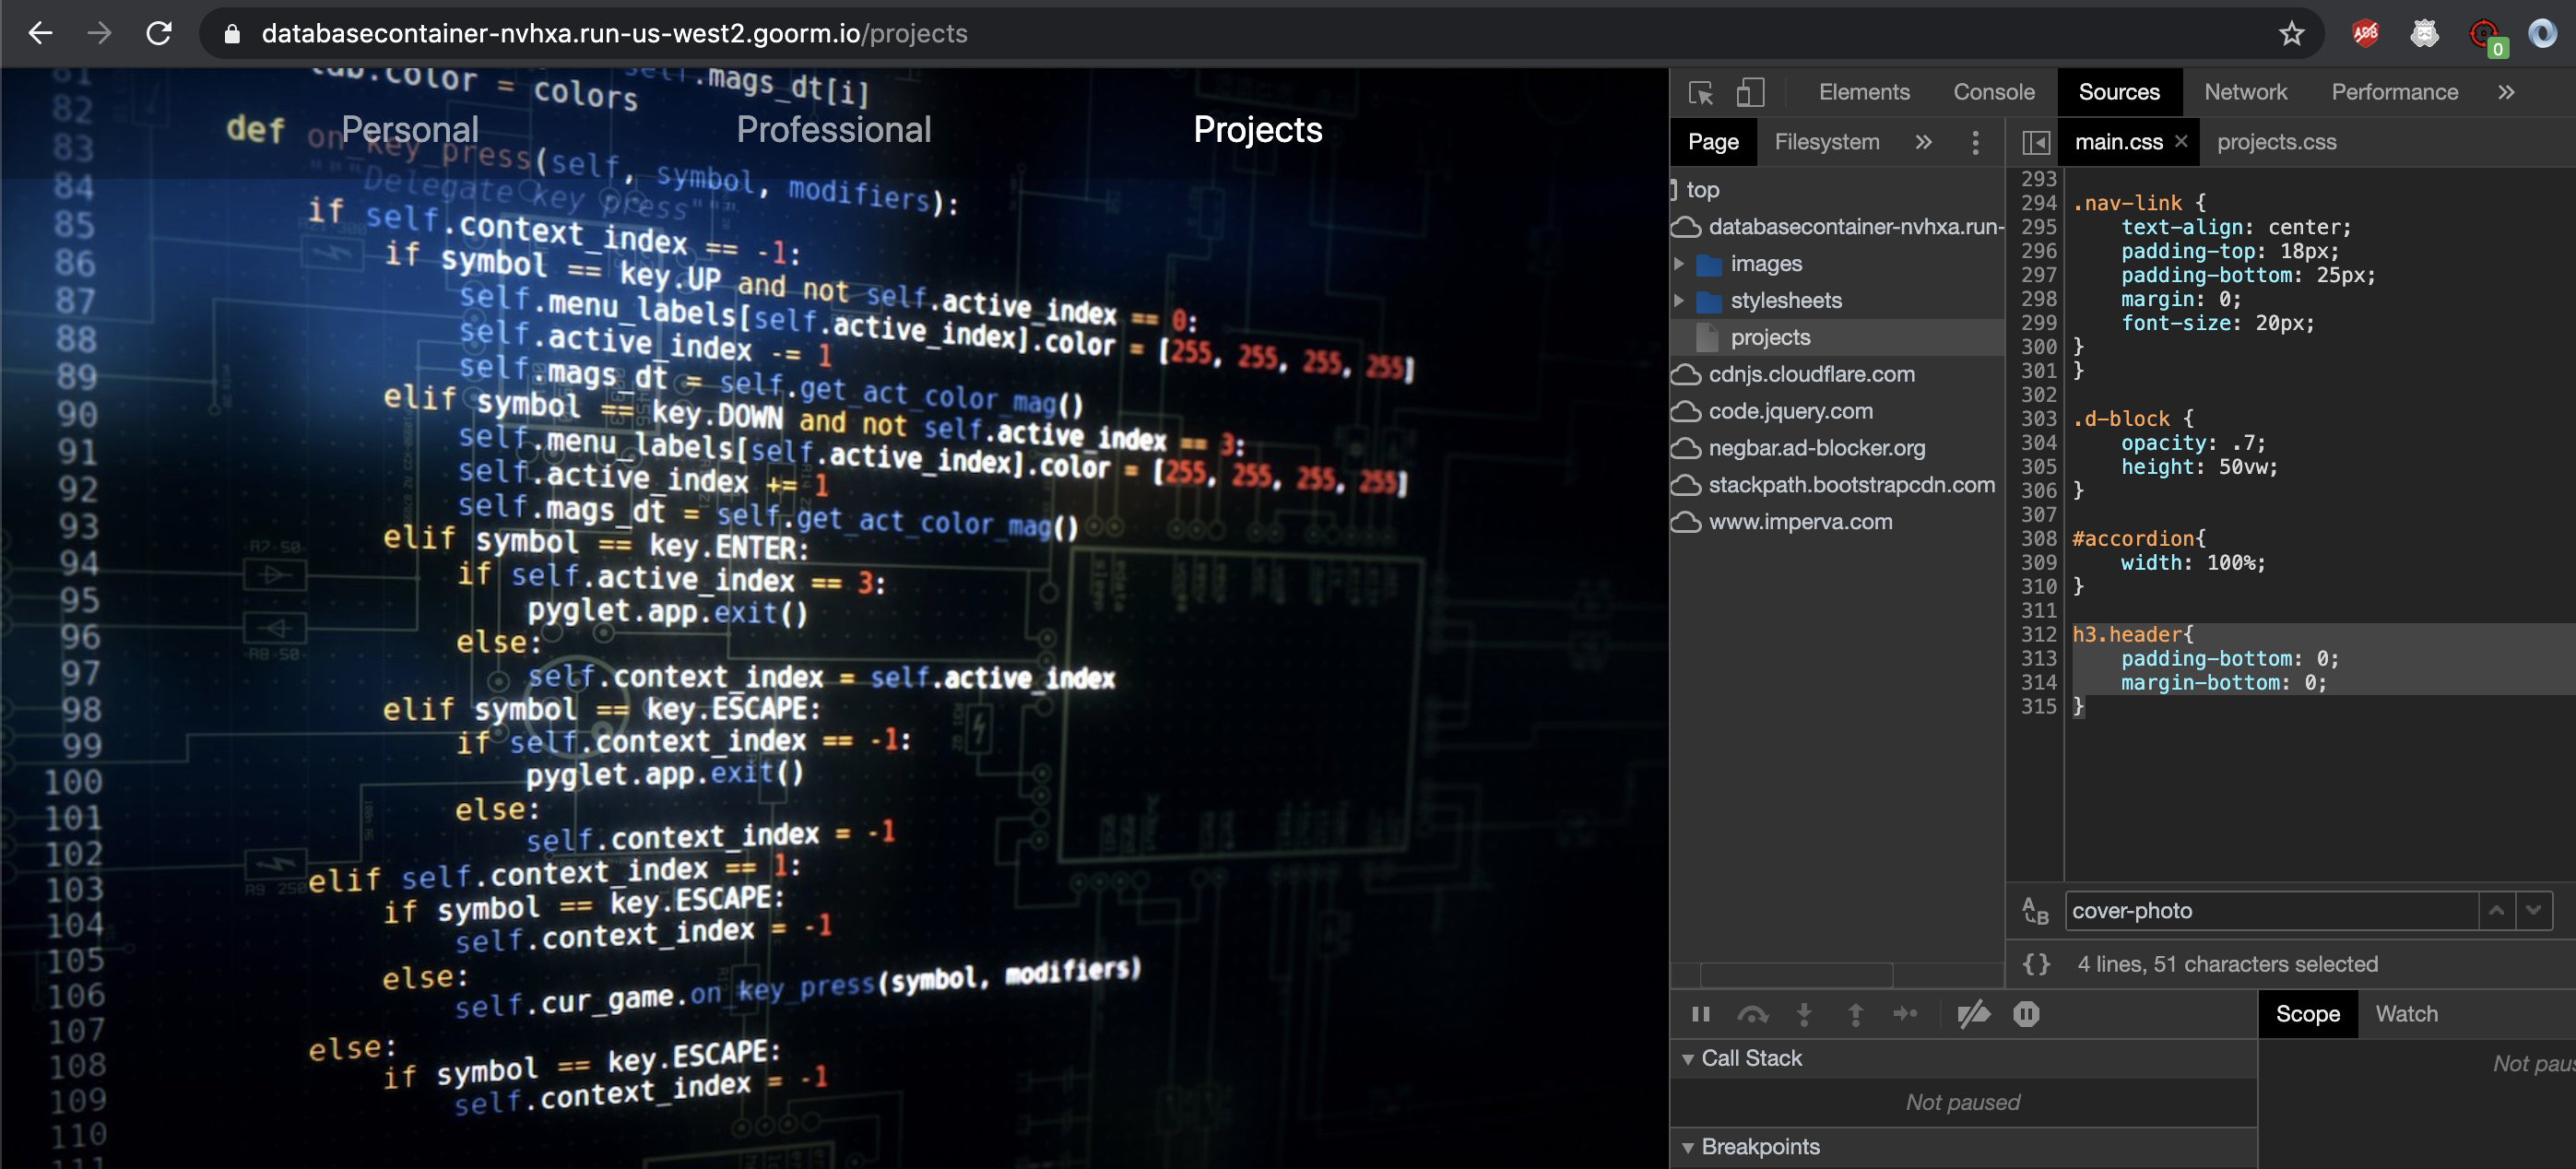Image resolution: width=2576 pixels, height=1169 pixels.
Task: Reload the current page
Action: click(x=159, y=33)
